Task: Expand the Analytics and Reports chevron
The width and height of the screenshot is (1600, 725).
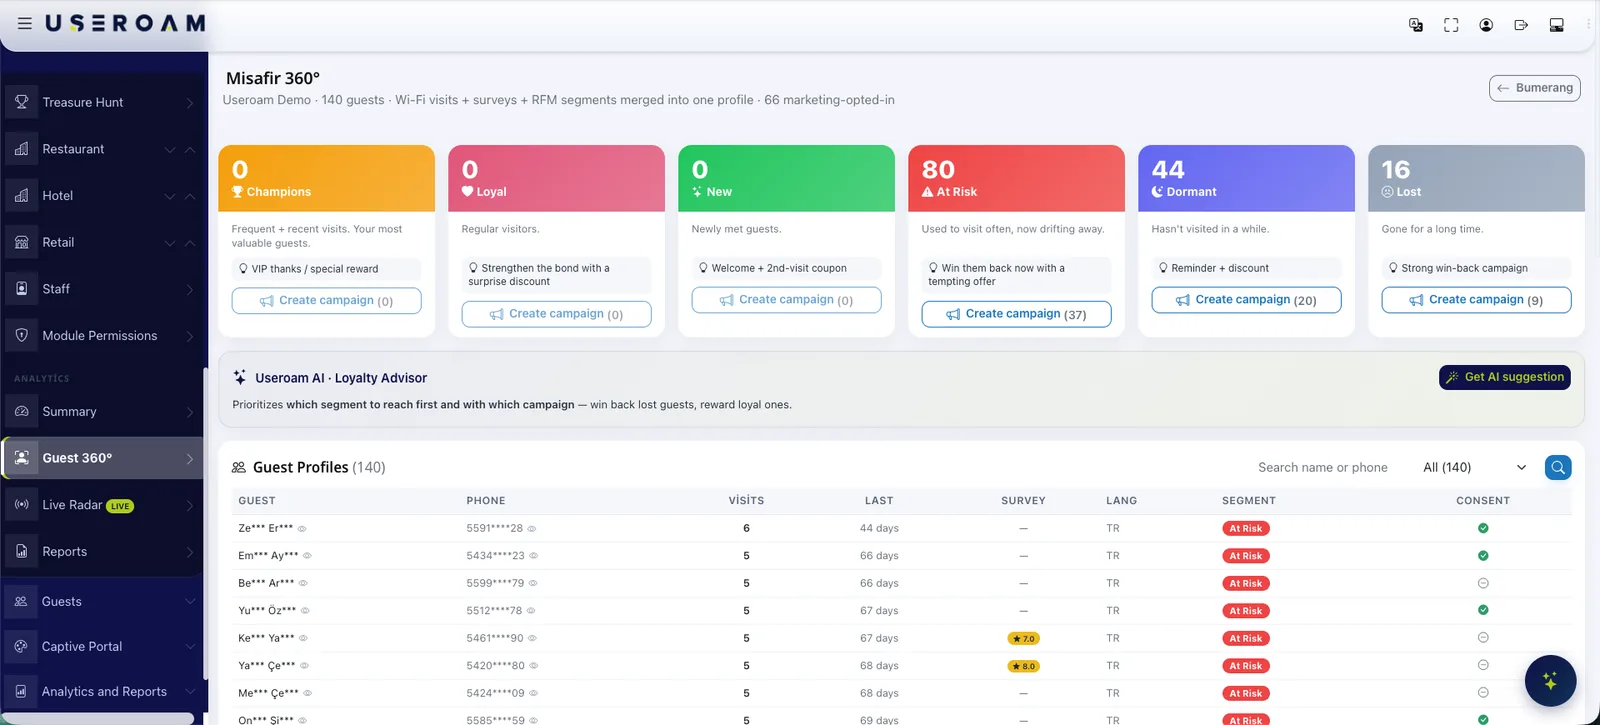Action: tap(190, 691)
